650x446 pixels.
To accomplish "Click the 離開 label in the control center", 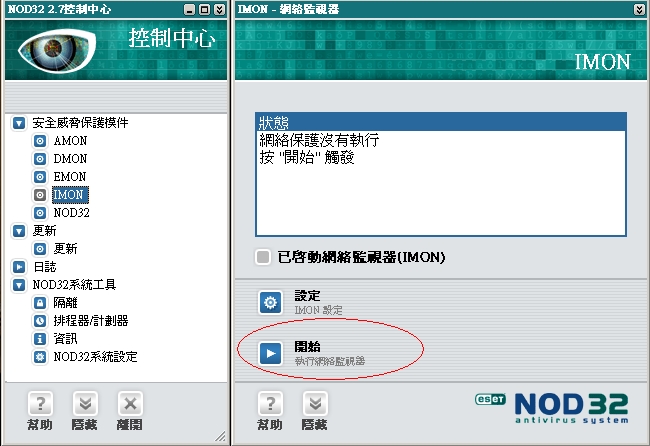I will [130, 425].
